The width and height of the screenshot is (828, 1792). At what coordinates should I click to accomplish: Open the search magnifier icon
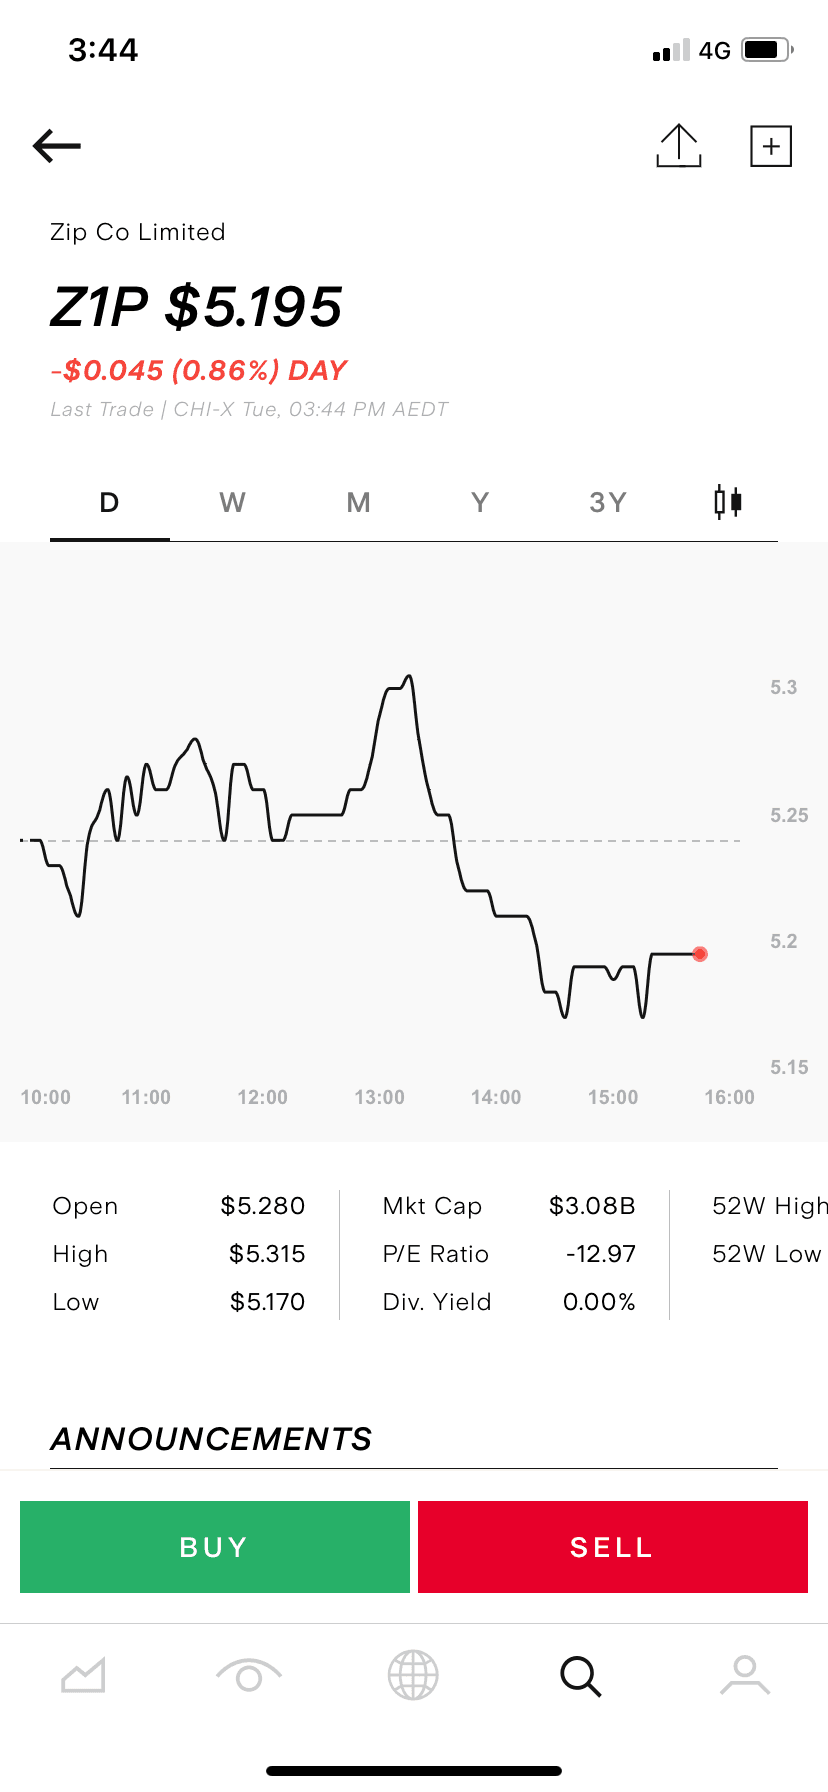pos(580,1674)
